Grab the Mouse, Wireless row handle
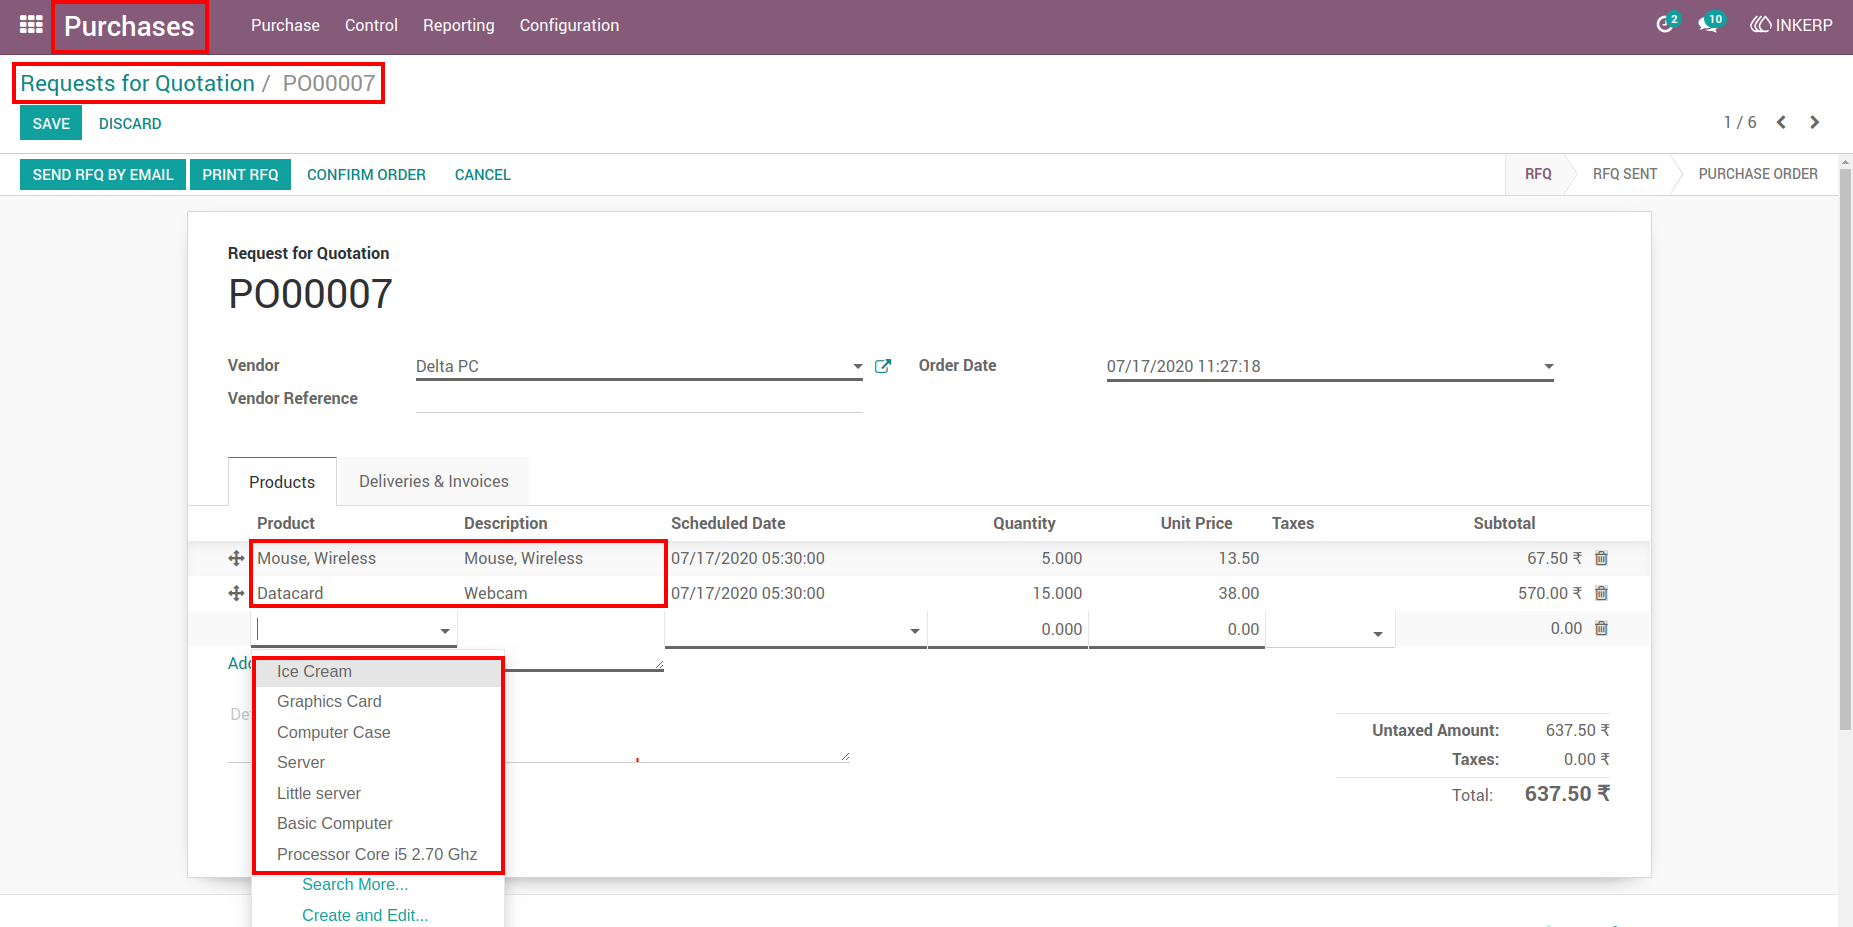 pos(236,558)
